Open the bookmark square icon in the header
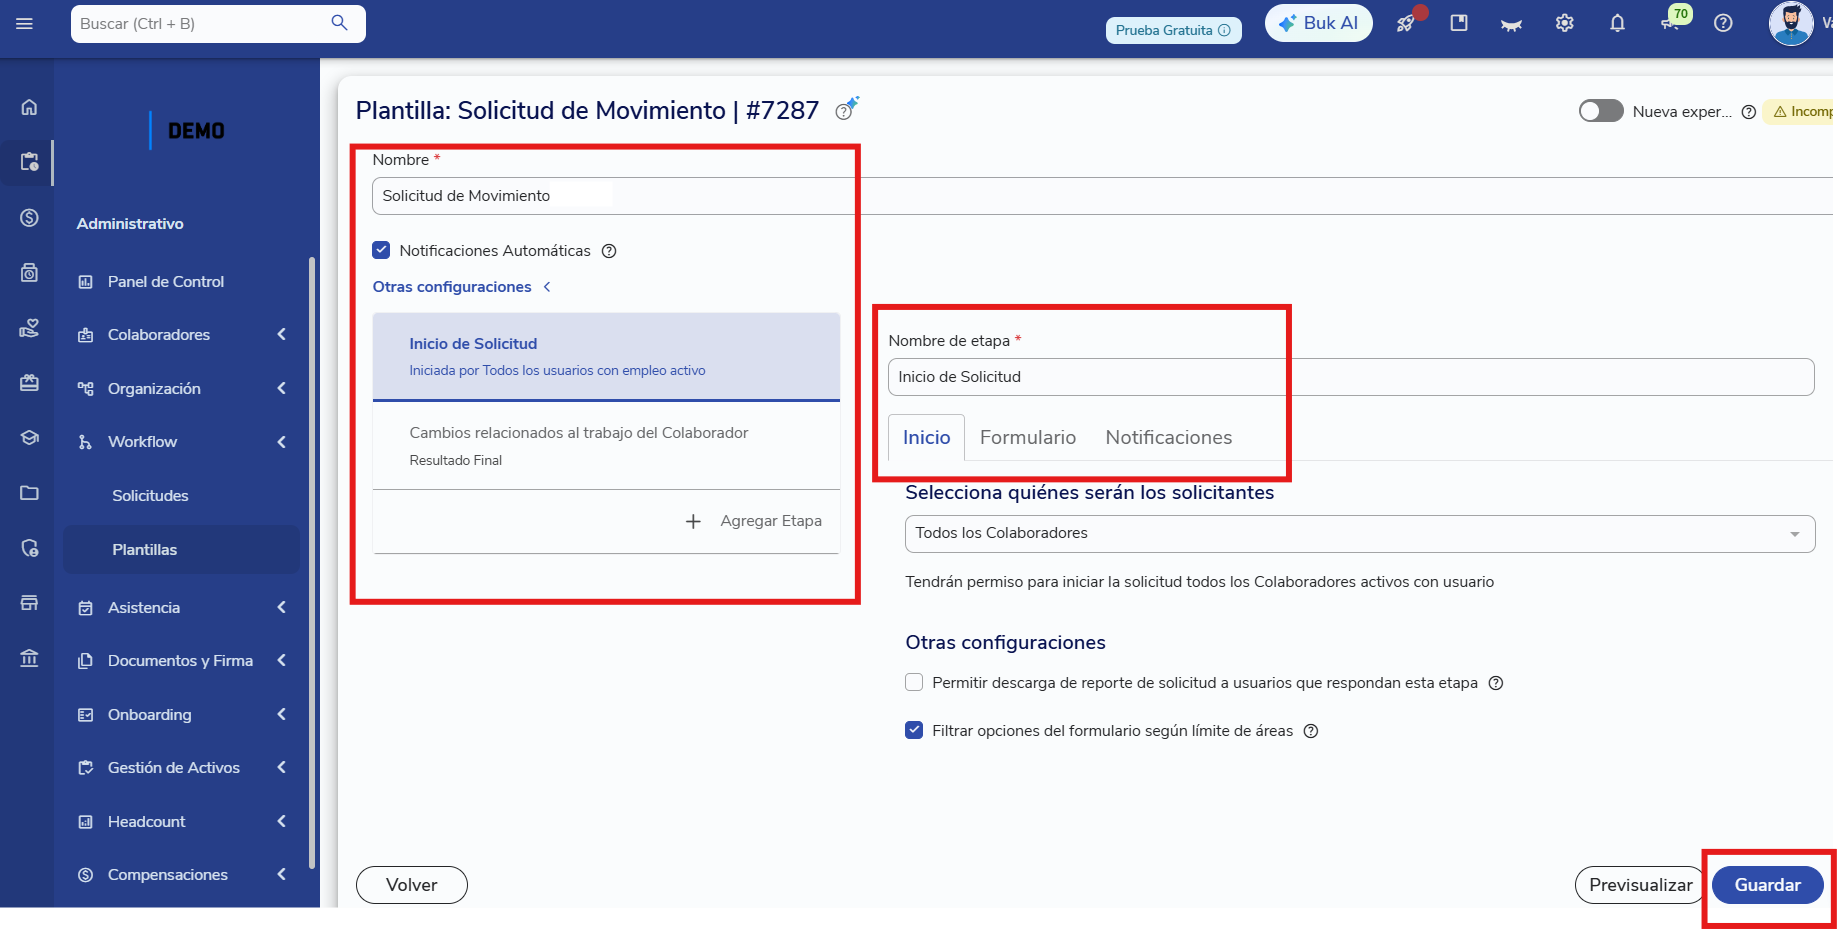This screenshot has width=1838, height=930. [x=1459, y=23]
